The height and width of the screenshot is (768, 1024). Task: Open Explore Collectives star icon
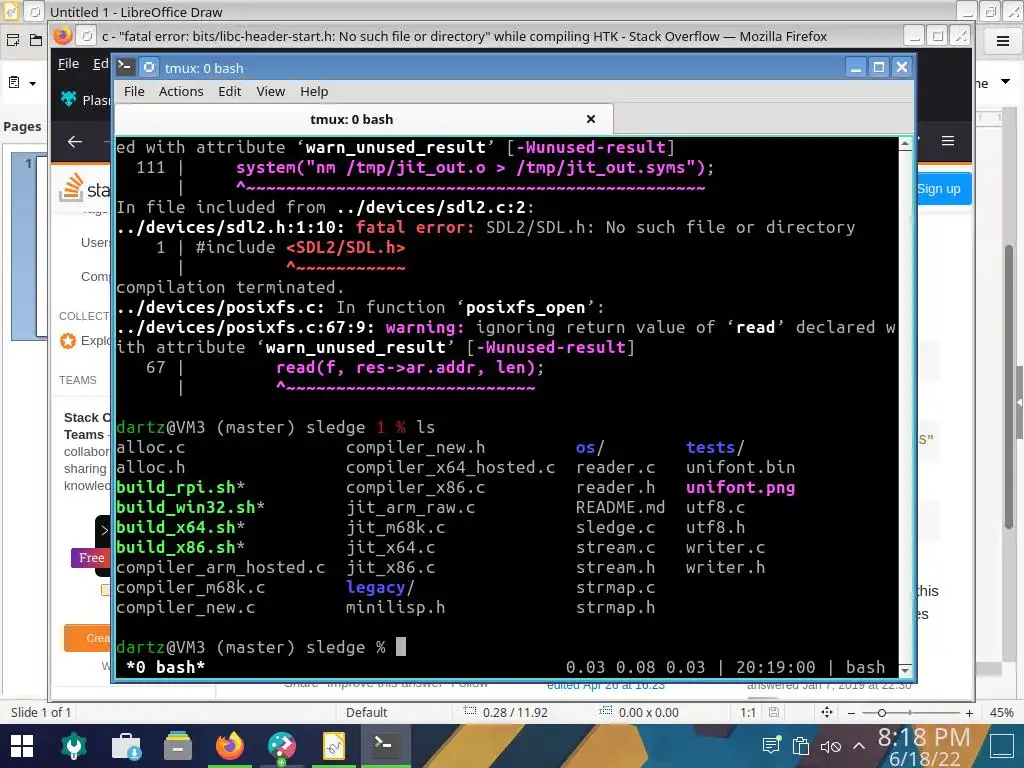point(68,341)
